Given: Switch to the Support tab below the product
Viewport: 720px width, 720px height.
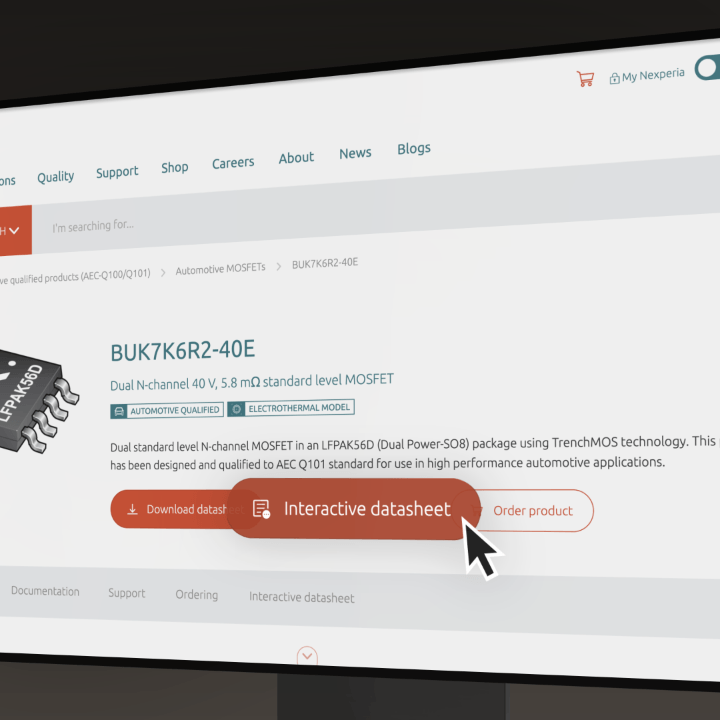Looking at the screenshot, I should point(127,593).
